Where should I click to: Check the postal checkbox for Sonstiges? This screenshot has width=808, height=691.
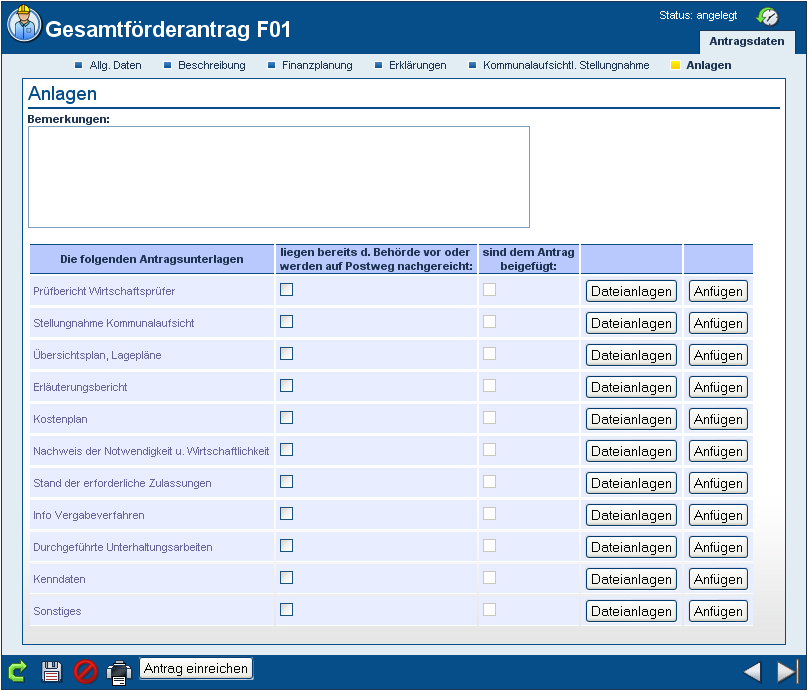click(x=287, y=610)
